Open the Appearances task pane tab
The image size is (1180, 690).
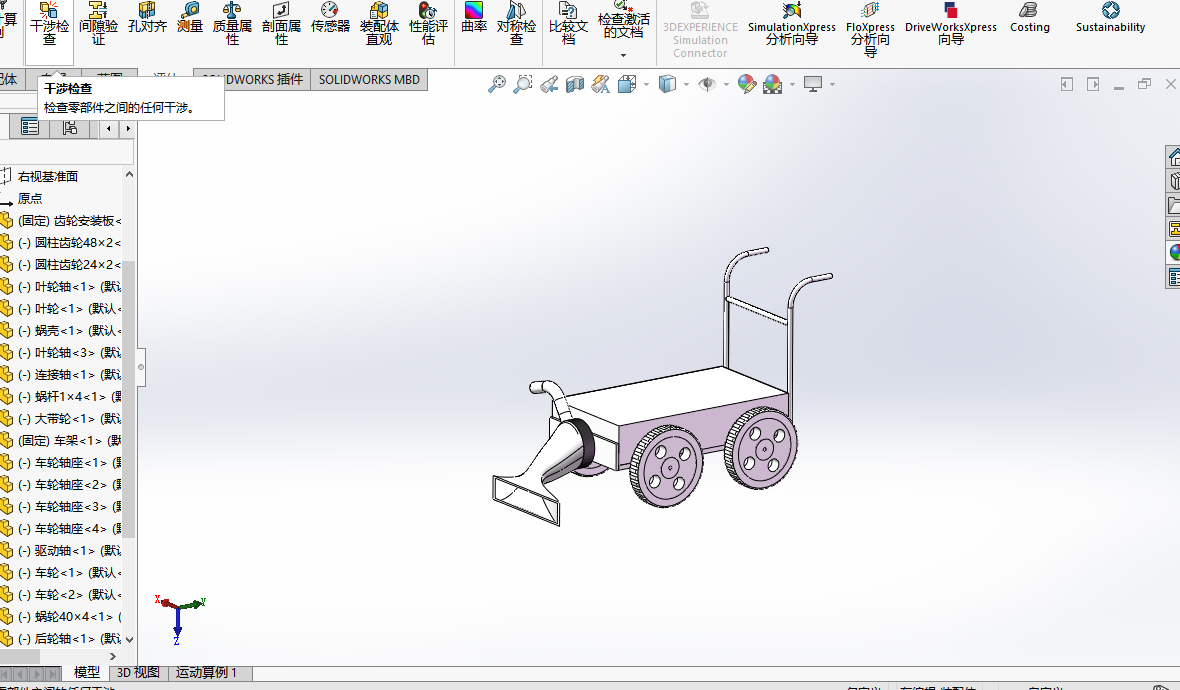coord(1173,253)
